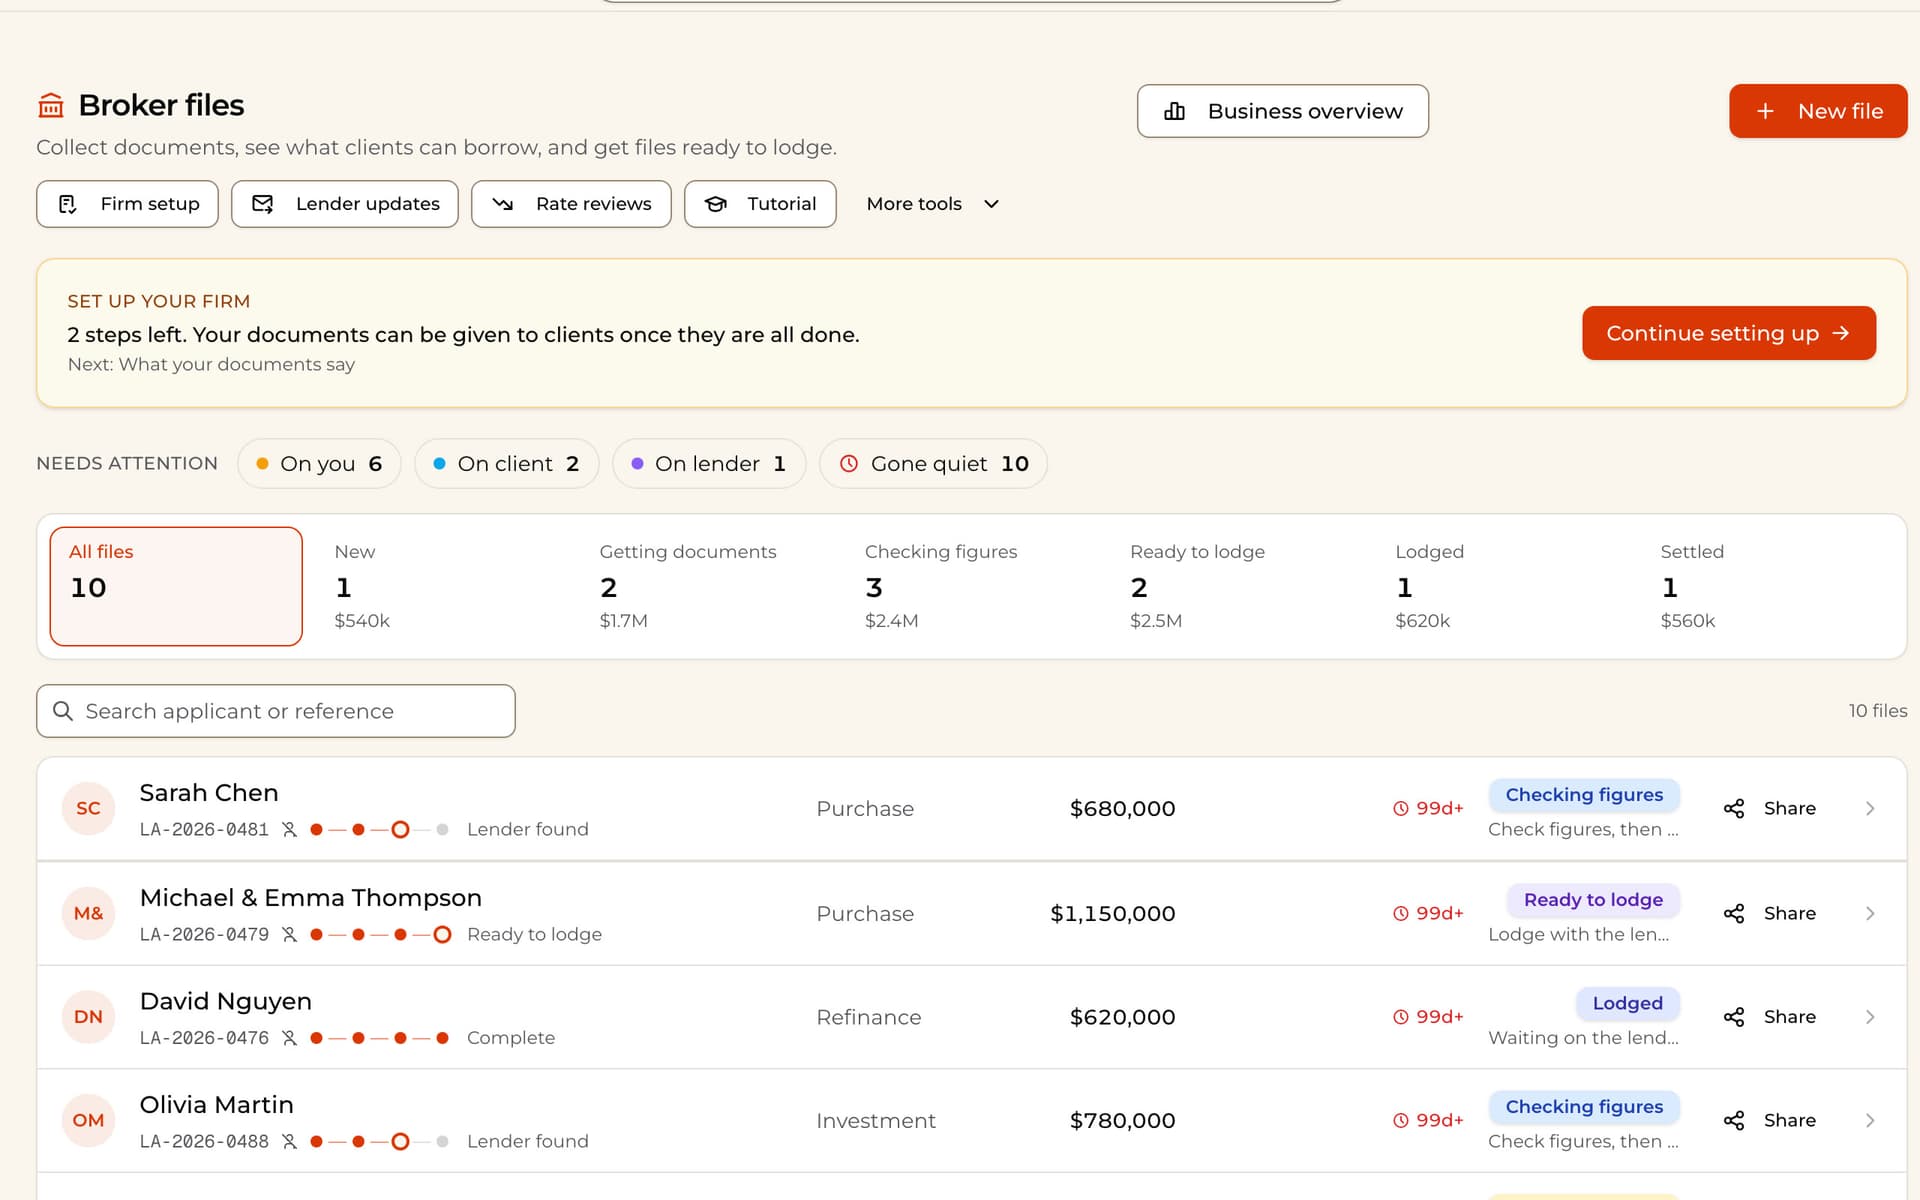The image size is (1920, 1200).
Task: Click the Ready to lodge status badge
Action: [x=1593, y=900]
